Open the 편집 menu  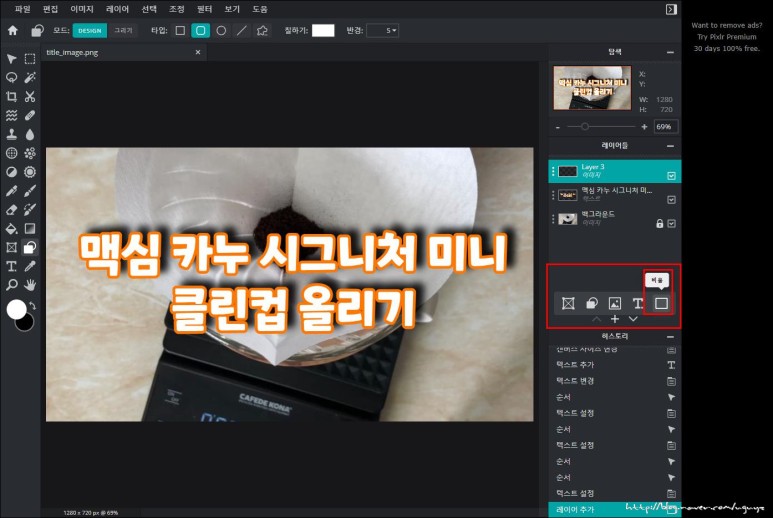(x=50, y=9)
